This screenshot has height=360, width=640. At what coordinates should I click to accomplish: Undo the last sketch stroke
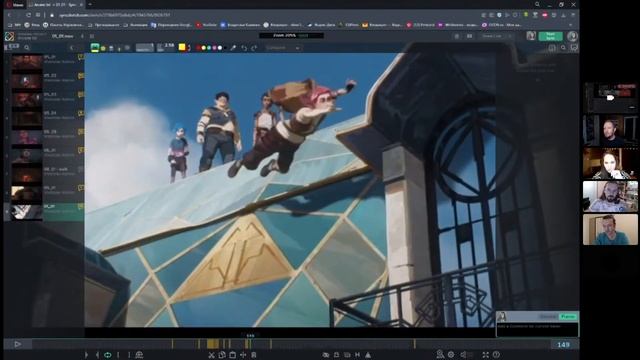244,48
